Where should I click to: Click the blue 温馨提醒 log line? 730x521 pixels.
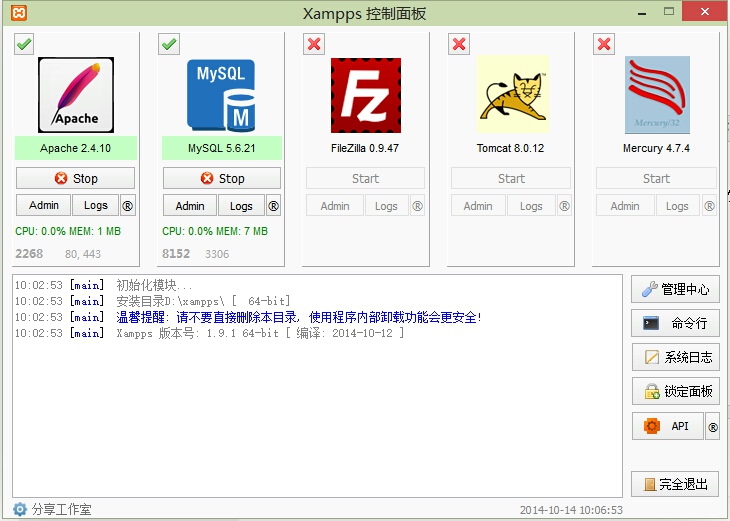(x=248, y=317)
